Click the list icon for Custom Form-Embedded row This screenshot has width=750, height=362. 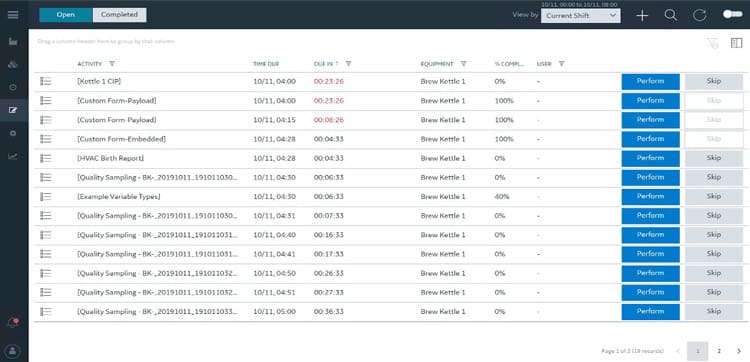pyautogui.click(x=46, y=139)
